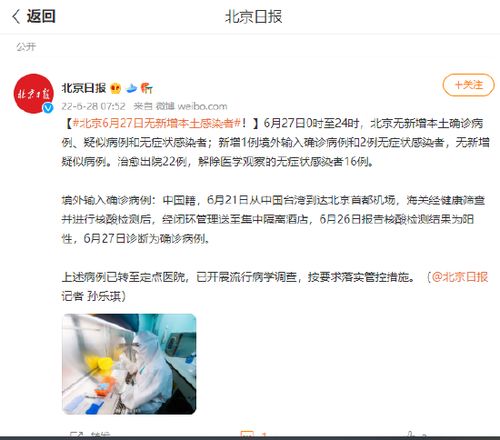This screenshot has height=440, width=500.
Task: Click the like icon at bottom right
Action: click(410, 434)
